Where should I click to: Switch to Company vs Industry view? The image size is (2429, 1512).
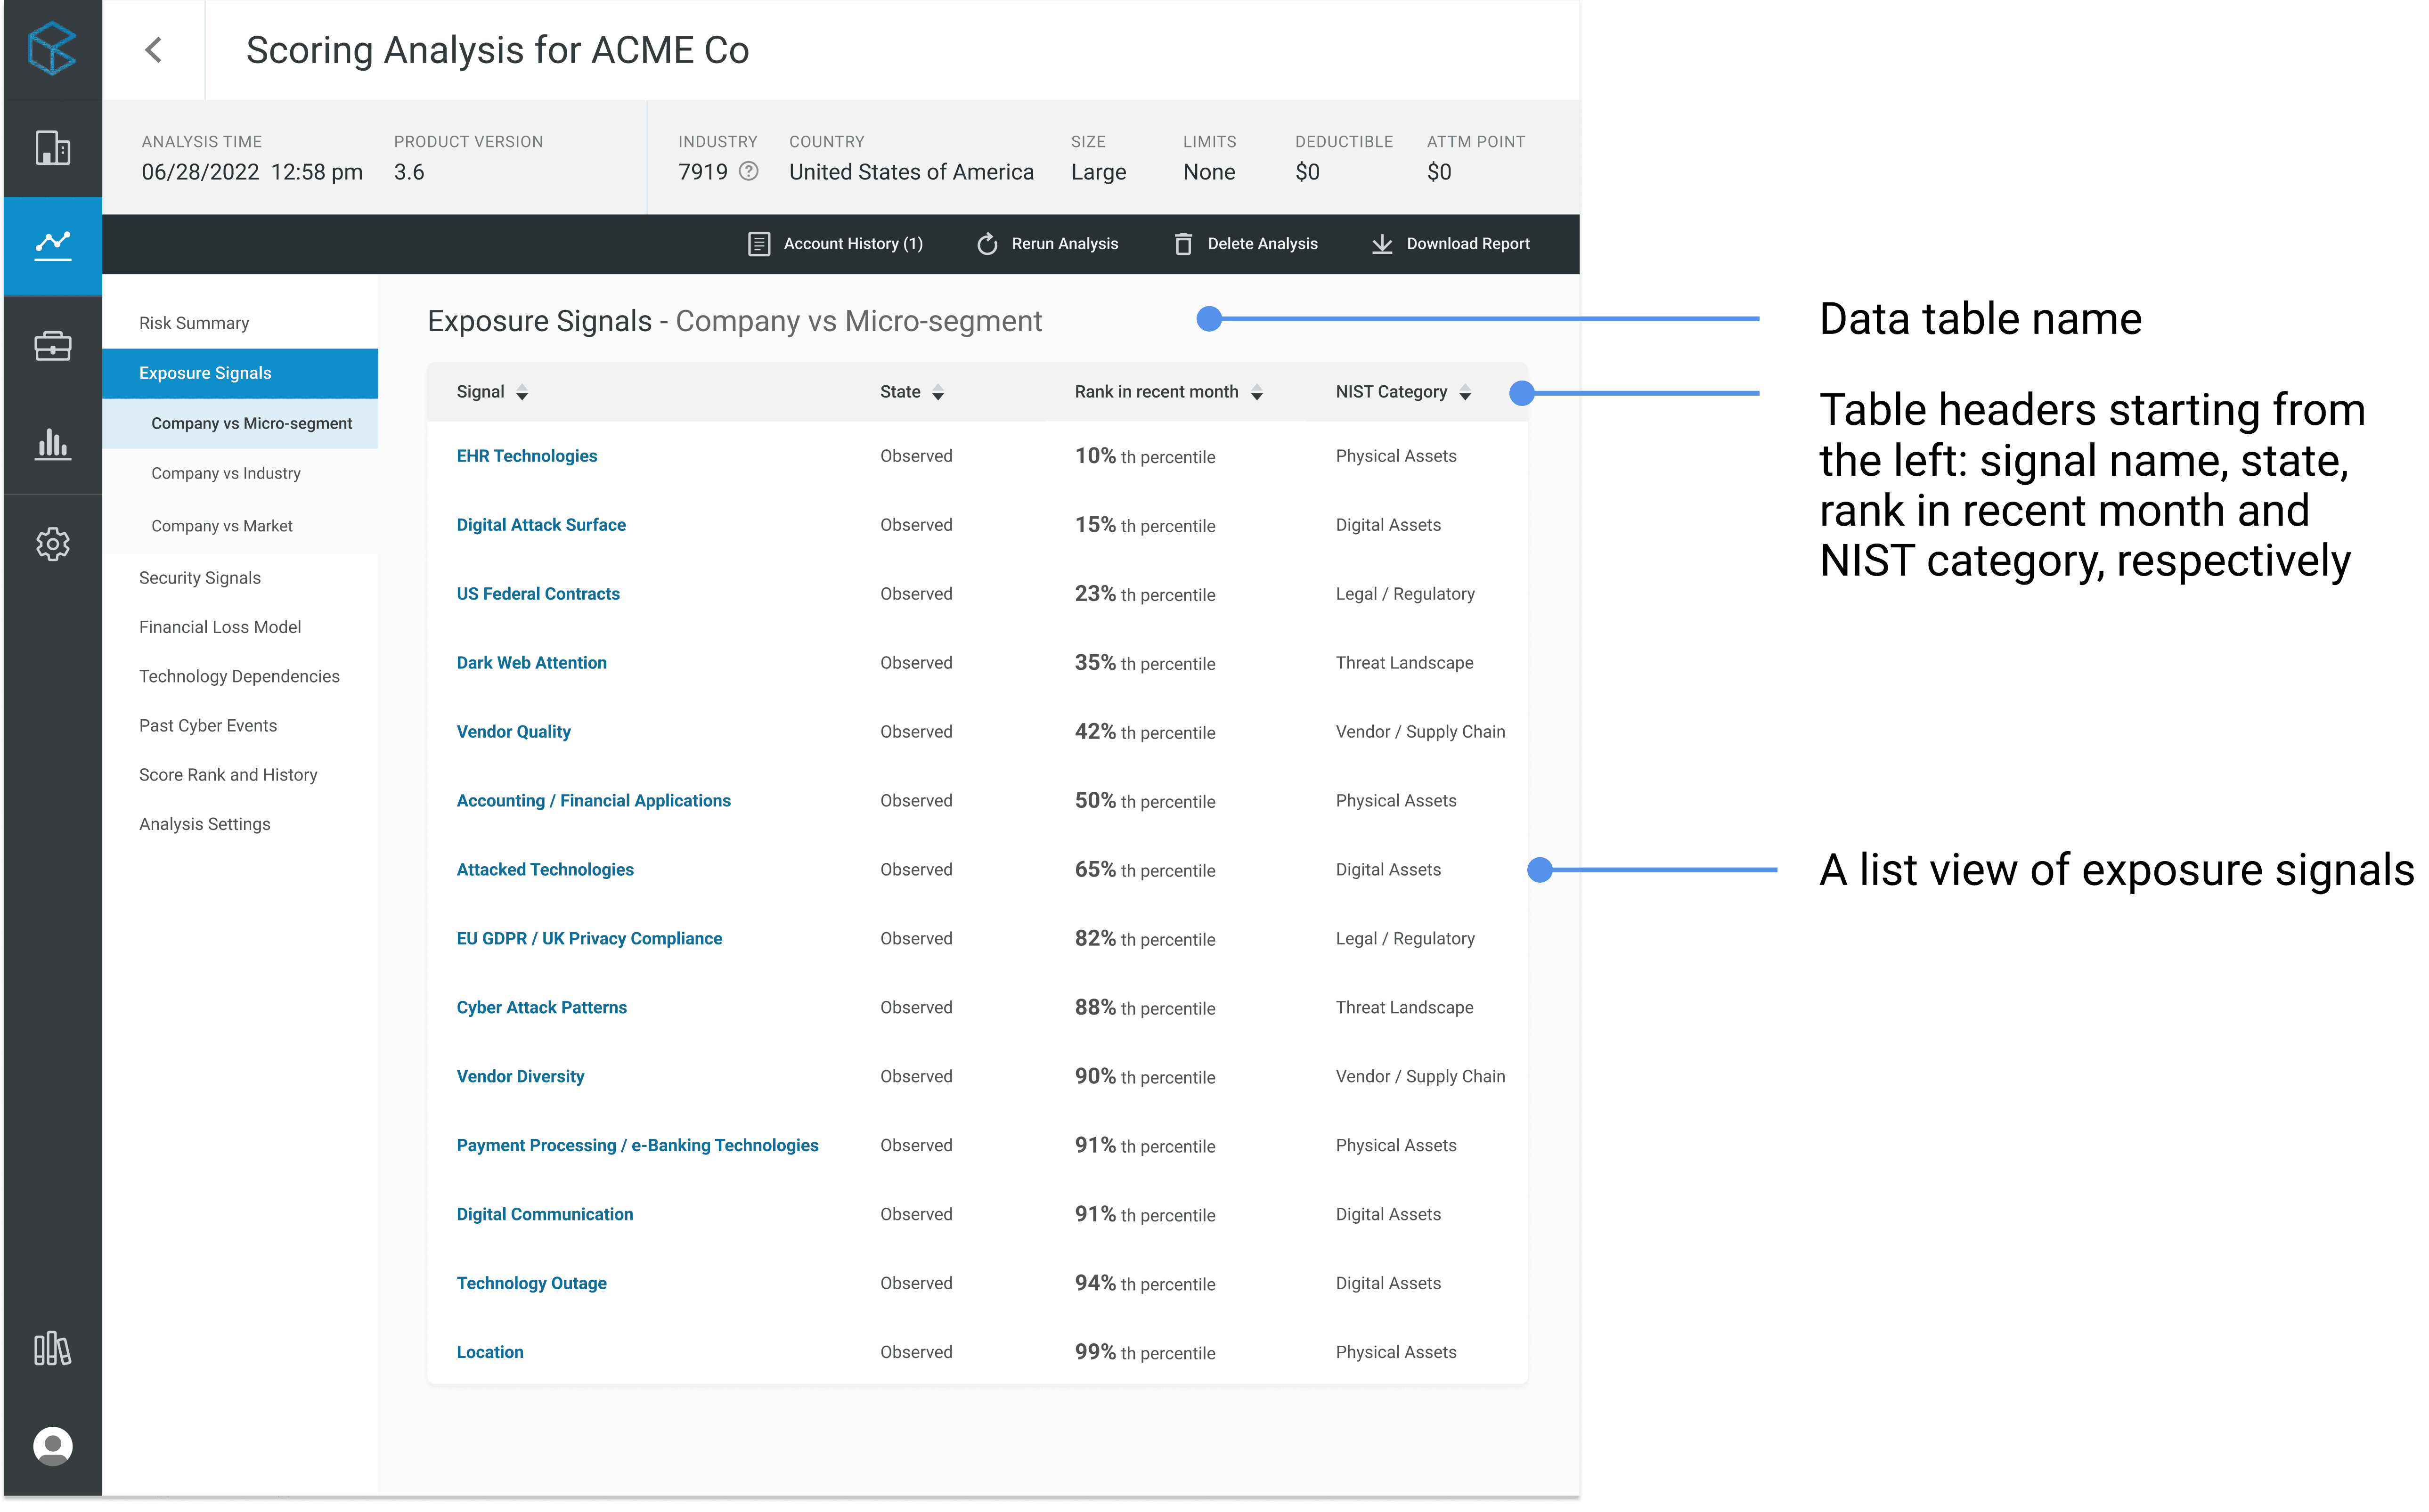coord(226,474)
